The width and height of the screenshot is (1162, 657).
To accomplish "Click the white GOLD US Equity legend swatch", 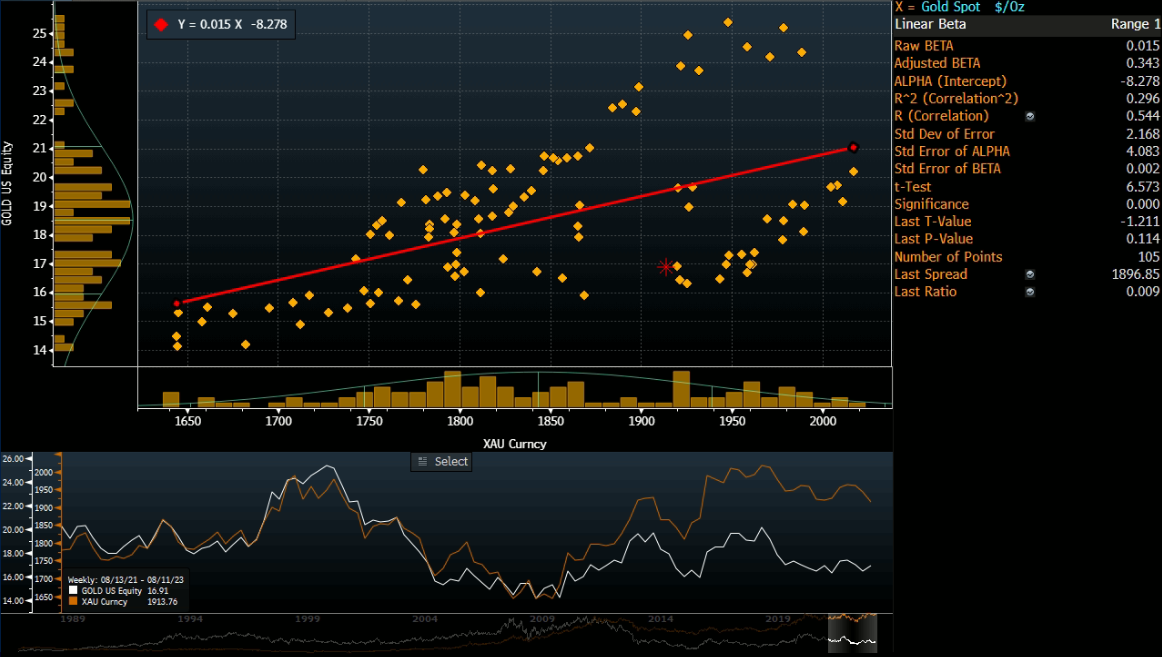I will tap(73, 591).
